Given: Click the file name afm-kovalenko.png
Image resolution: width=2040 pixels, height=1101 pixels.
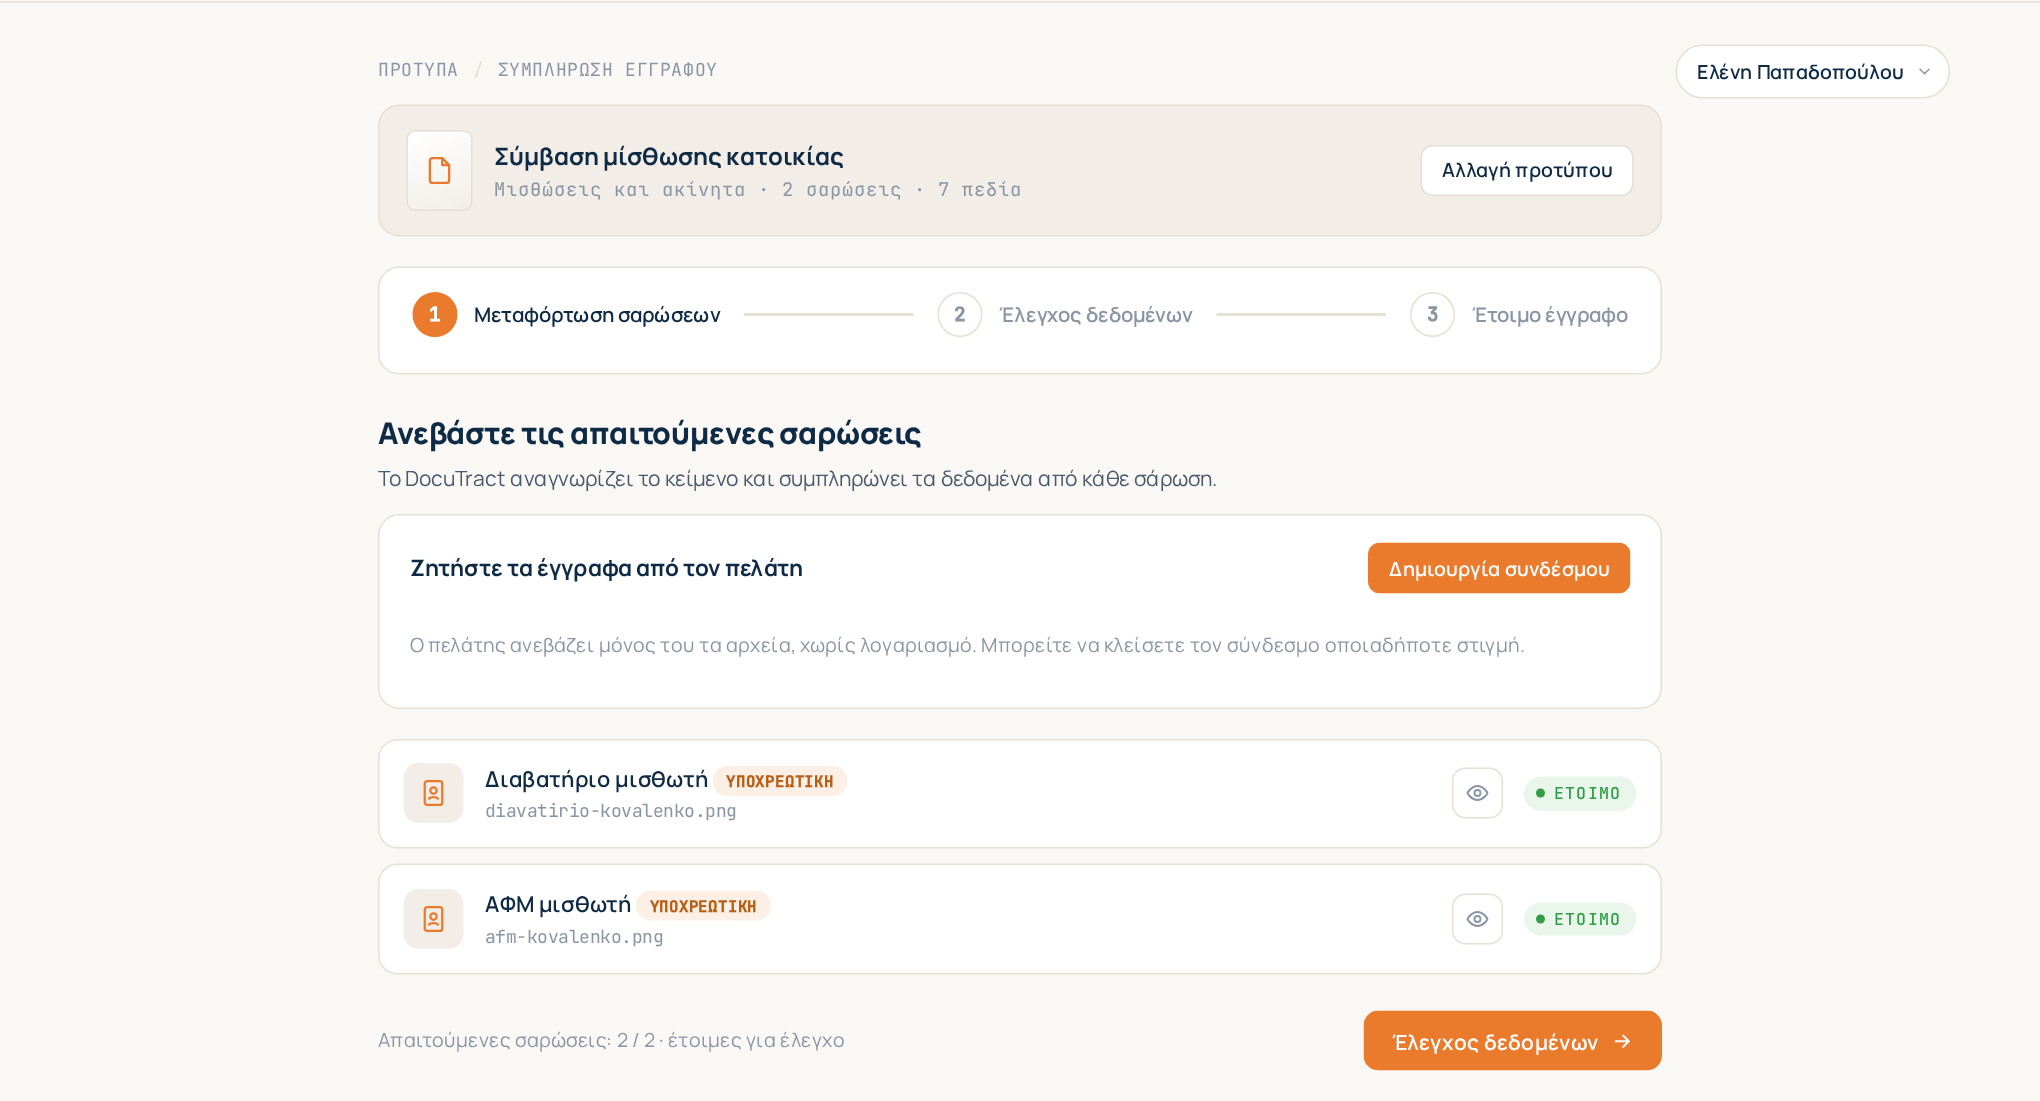Looking at the screenshot, I should [574, 937].
